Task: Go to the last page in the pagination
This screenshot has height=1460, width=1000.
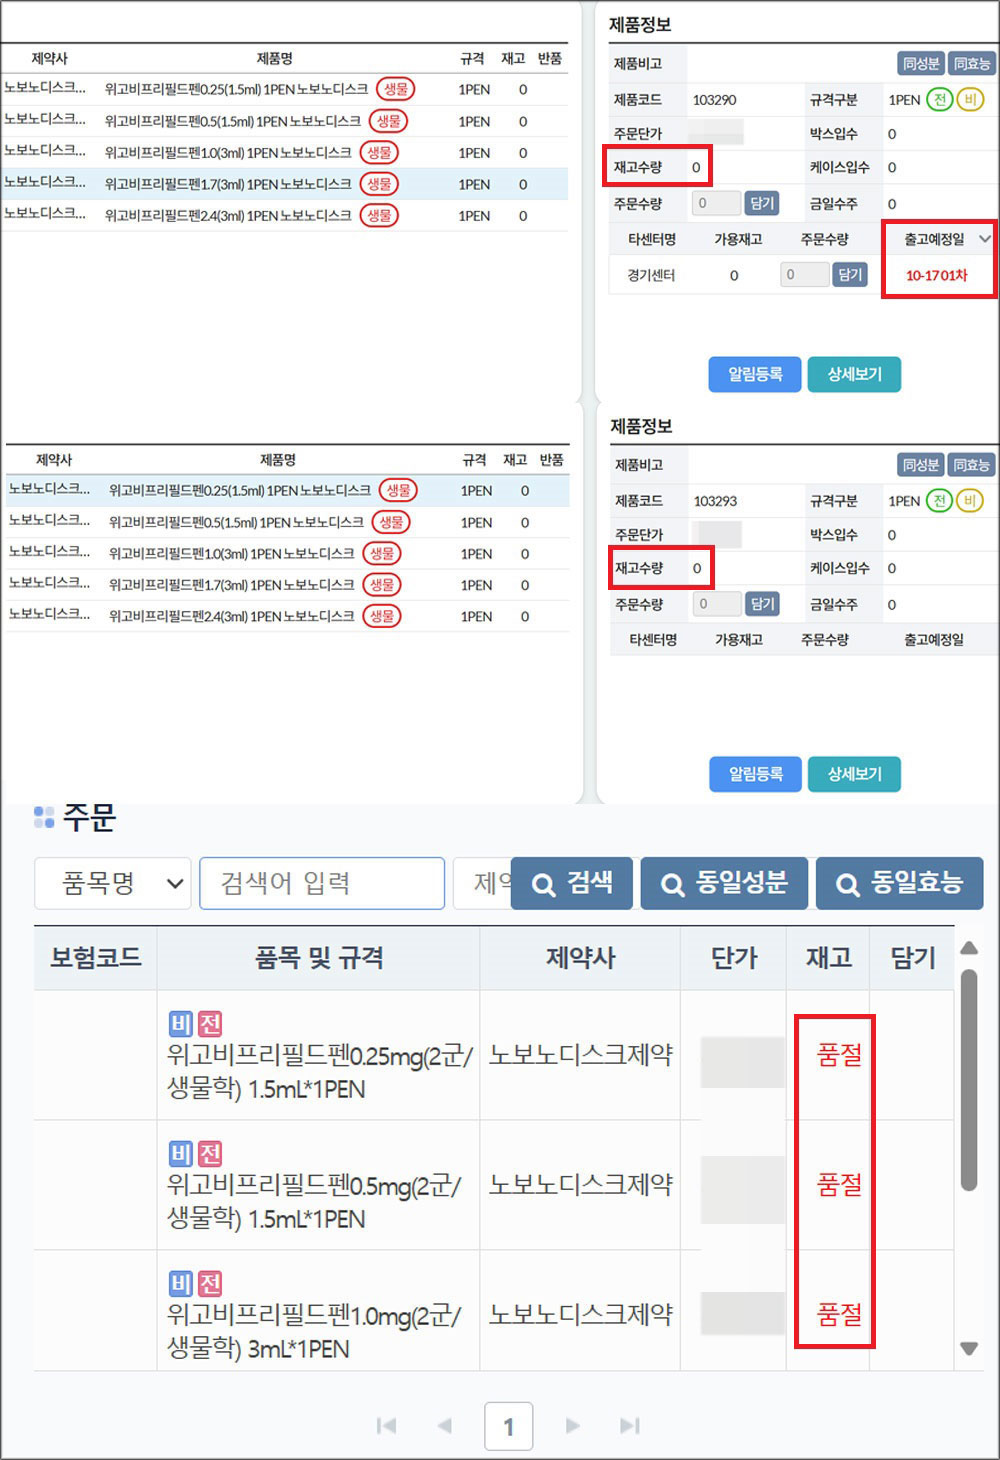Action: click(x=629, y=1426)
